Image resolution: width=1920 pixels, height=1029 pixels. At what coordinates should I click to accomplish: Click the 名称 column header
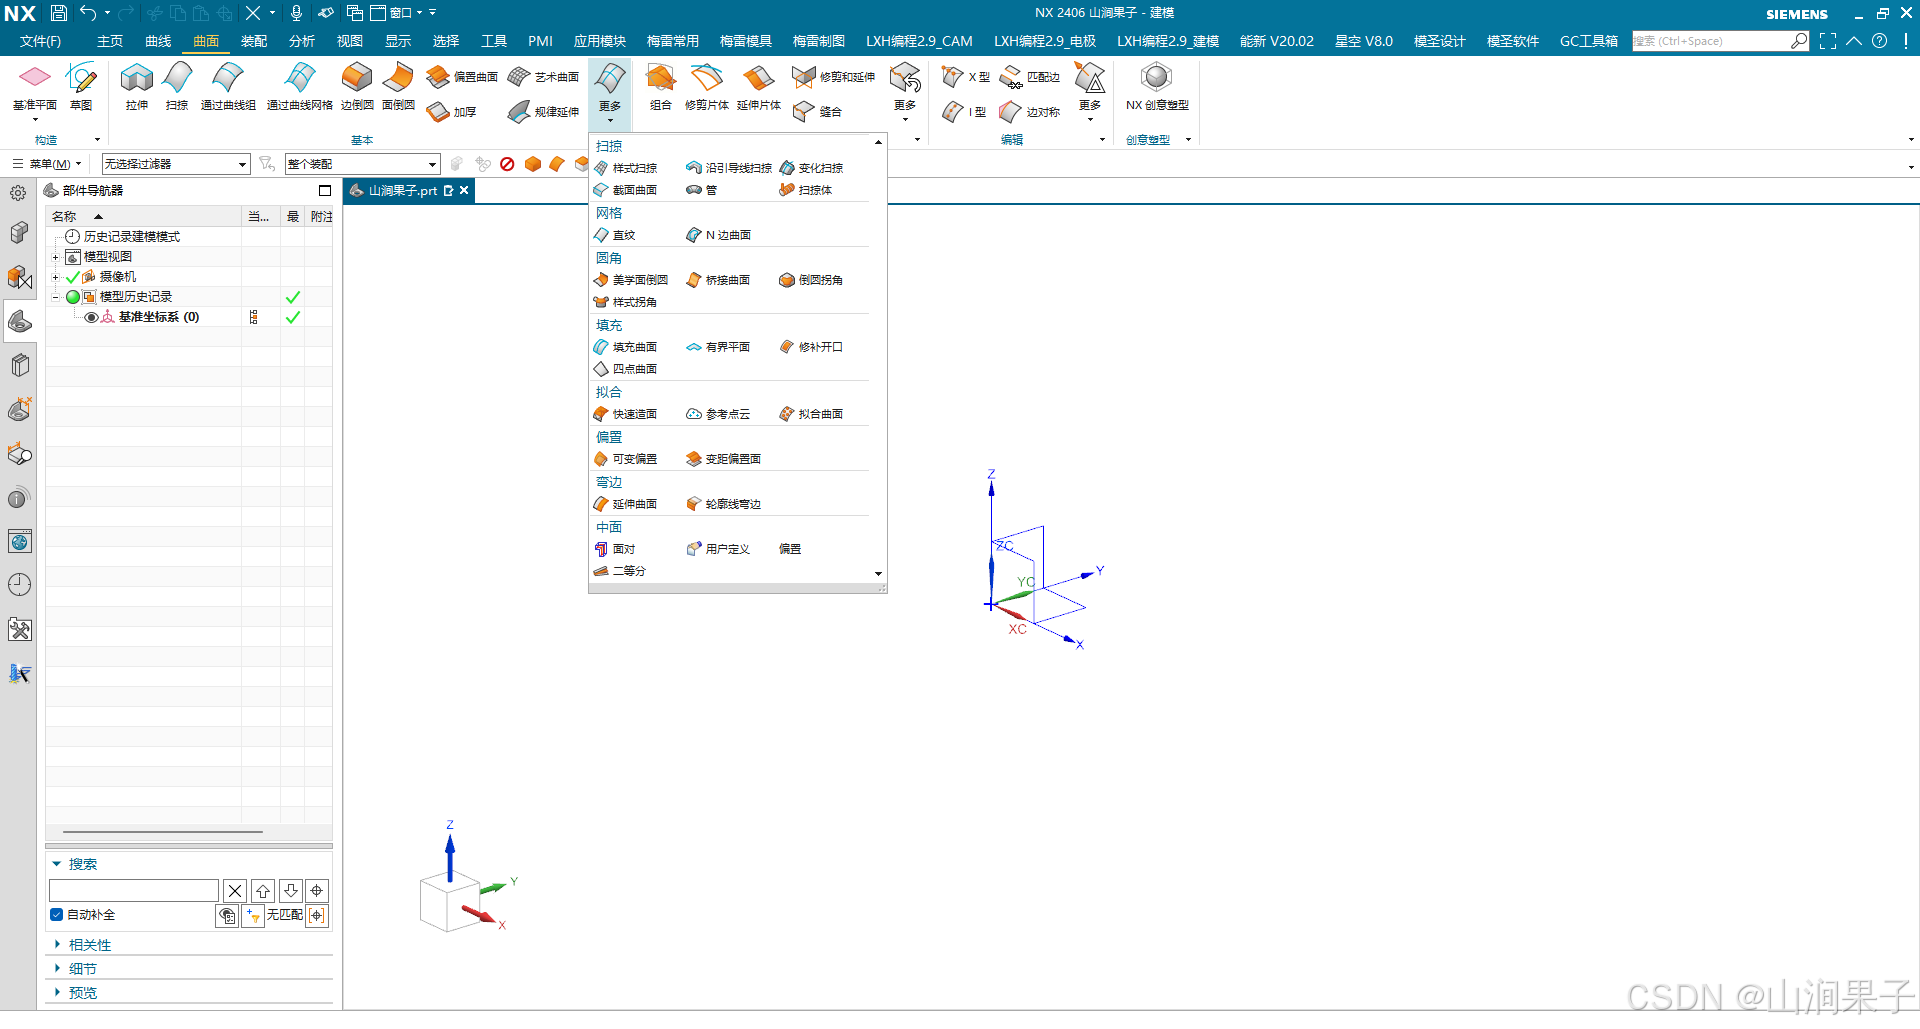[x=143, y=216]
